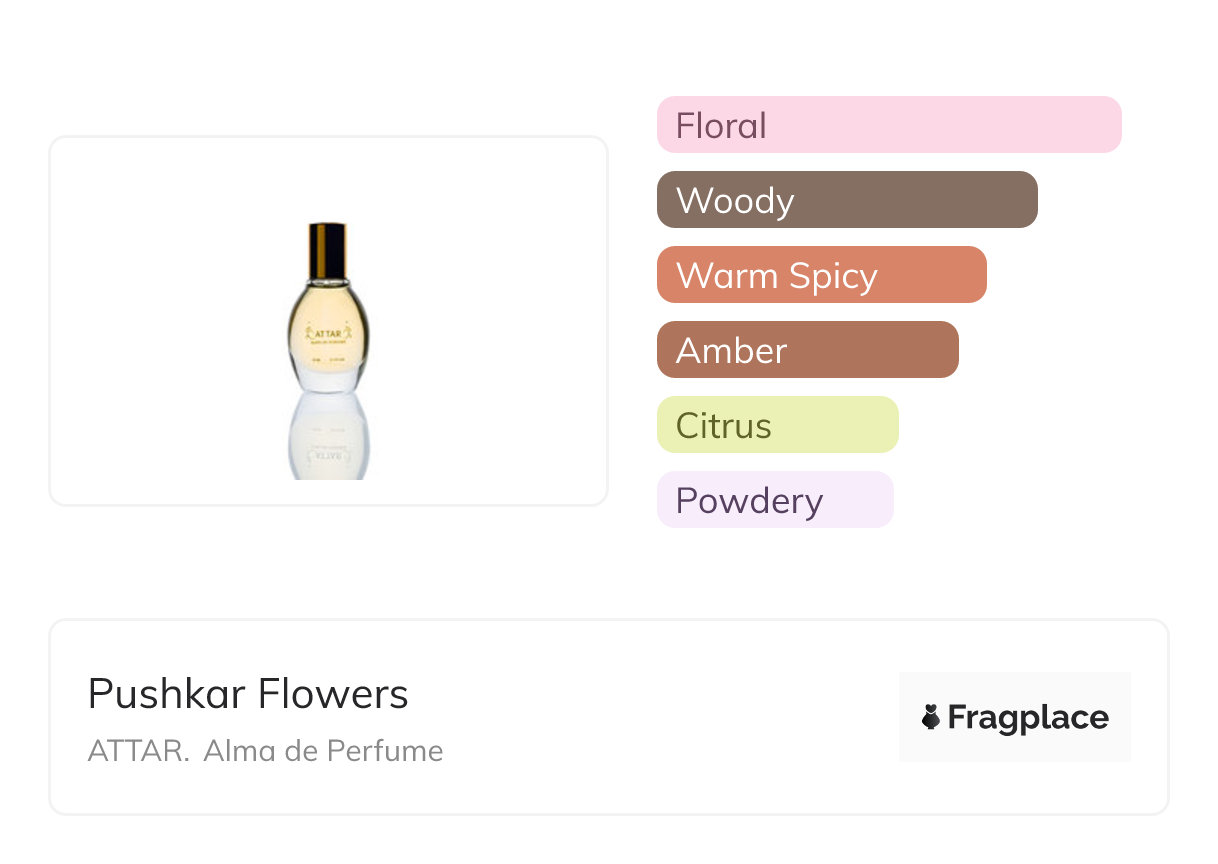Click the clear glass base of the bottle
Screen dimensions: 1218x864
[328, 378]
